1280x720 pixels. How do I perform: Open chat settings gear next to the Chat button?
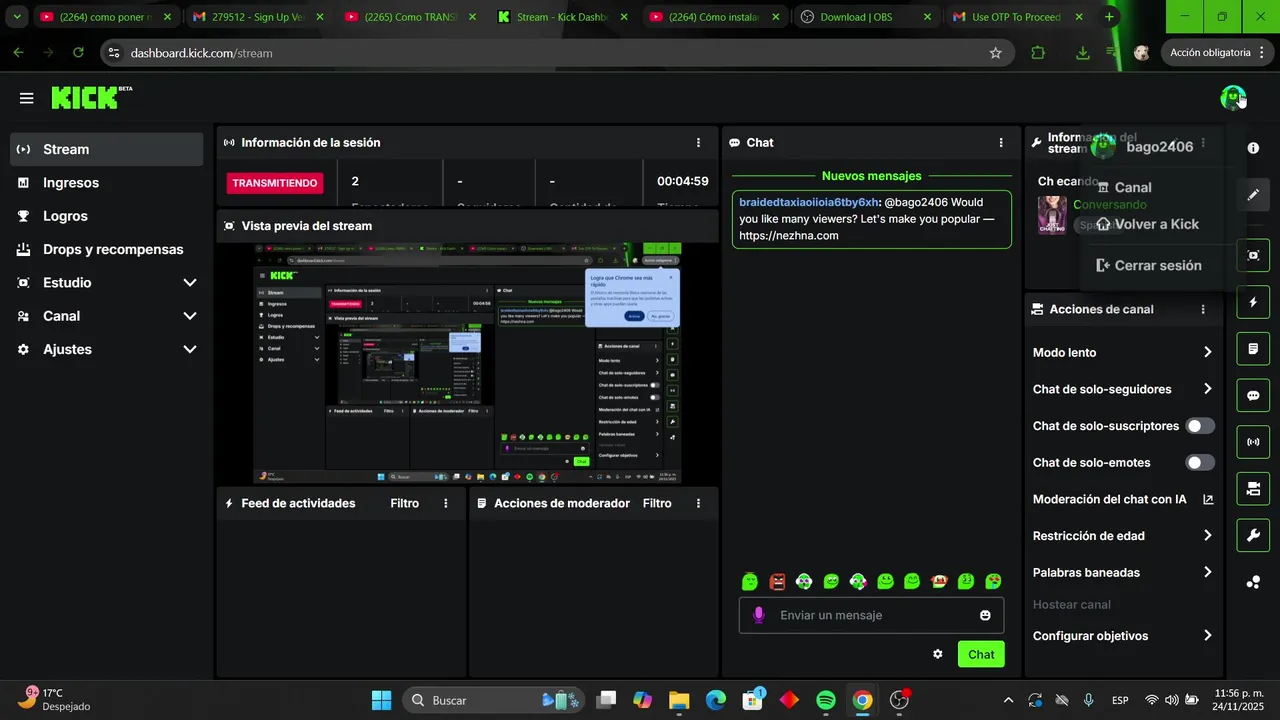(x=938, y=654)
